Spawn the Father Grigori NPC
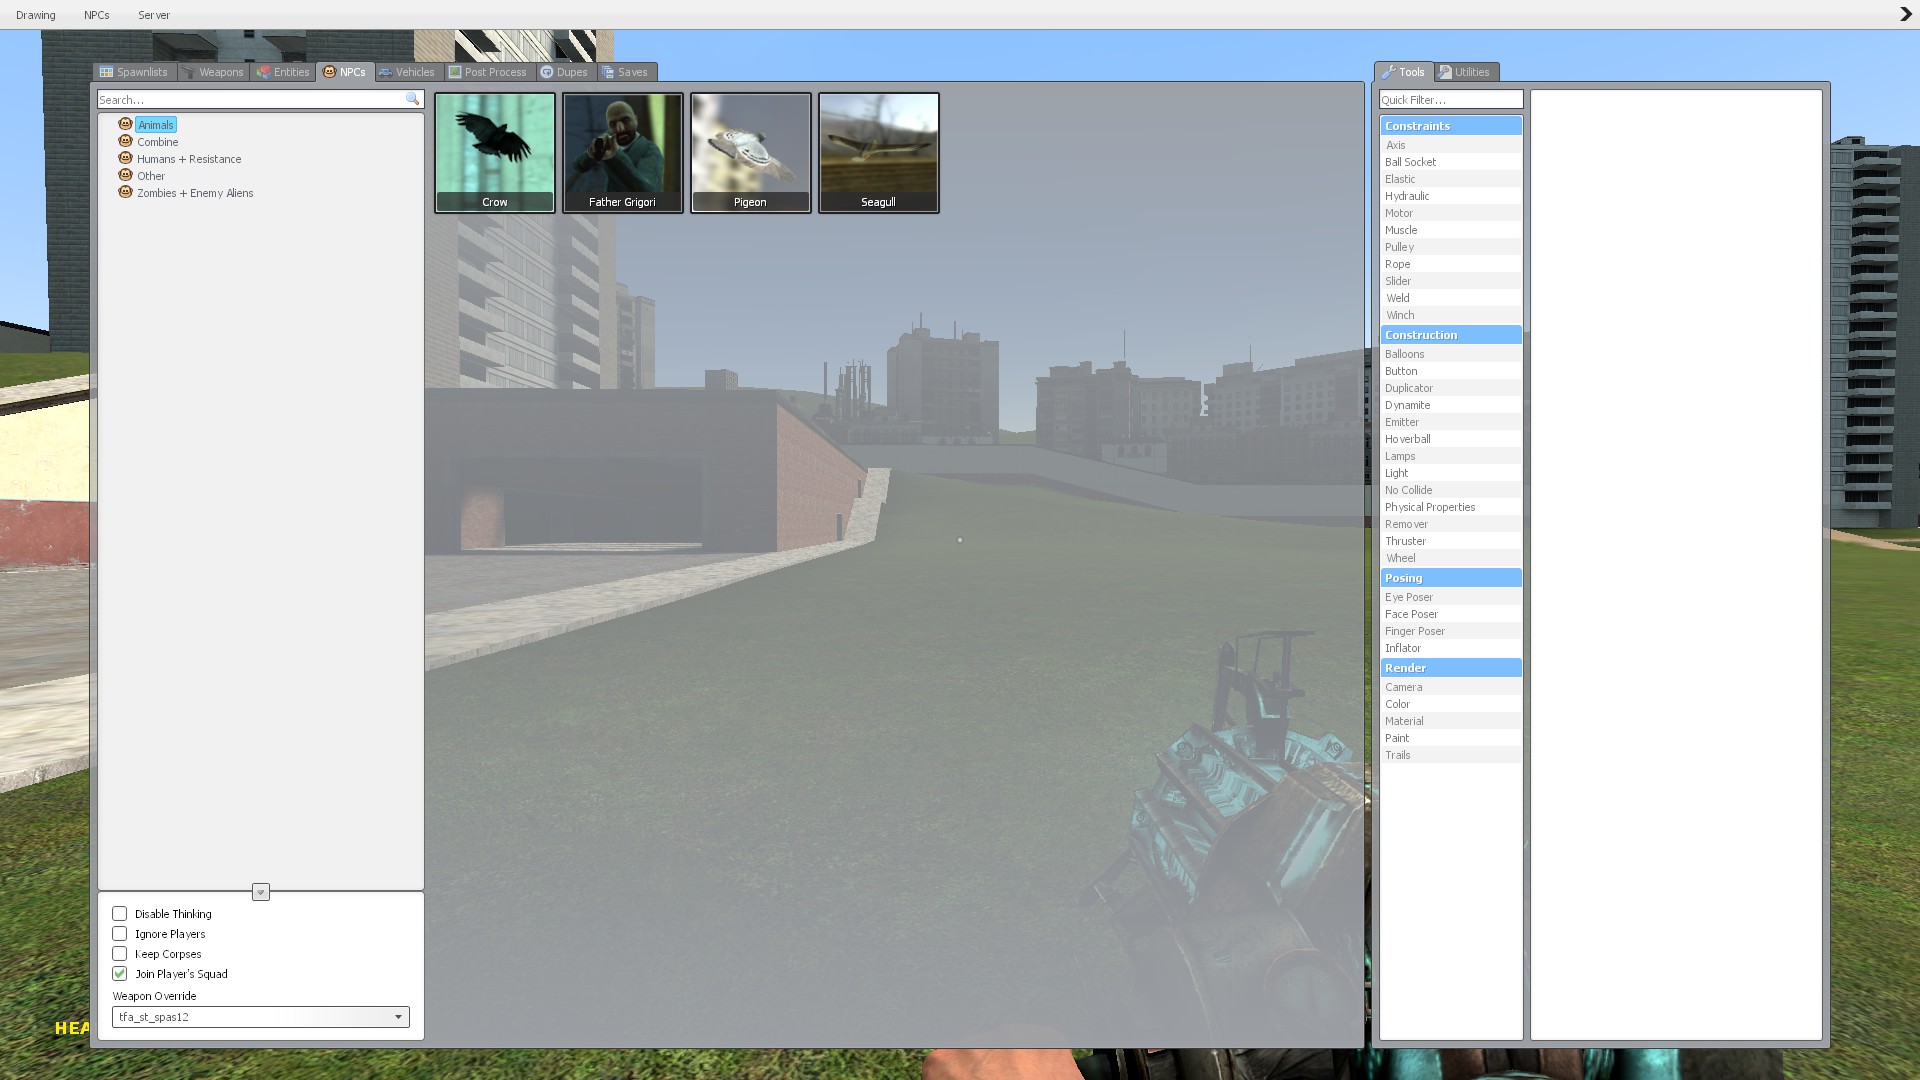This screenshot has height=1080, width=1920. coord(623,153)
